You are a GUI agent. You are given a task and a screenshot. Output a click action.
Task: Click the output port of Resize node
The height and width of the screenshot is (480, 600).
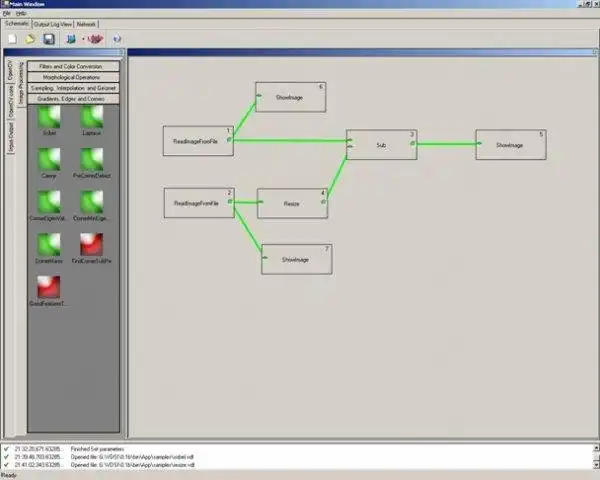tap(323, 201)
